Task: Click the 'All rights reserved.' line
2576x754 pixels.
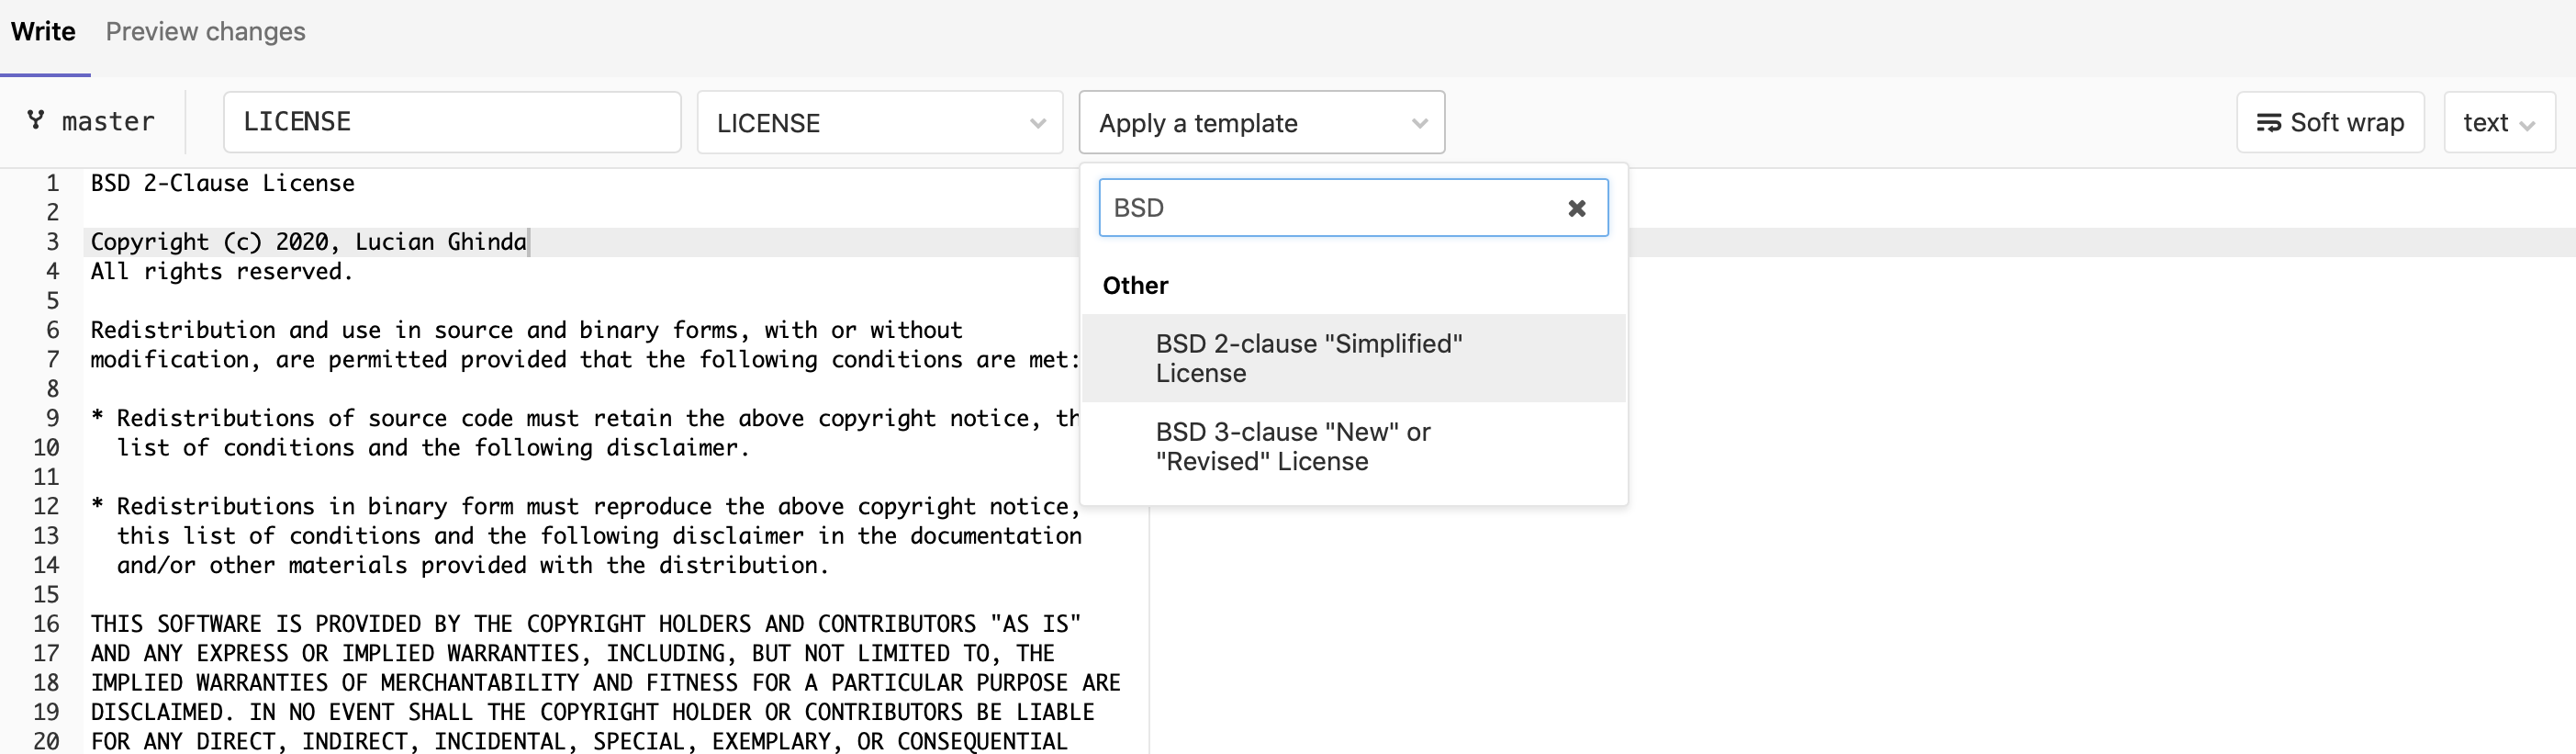Action: tap(222, 271)
